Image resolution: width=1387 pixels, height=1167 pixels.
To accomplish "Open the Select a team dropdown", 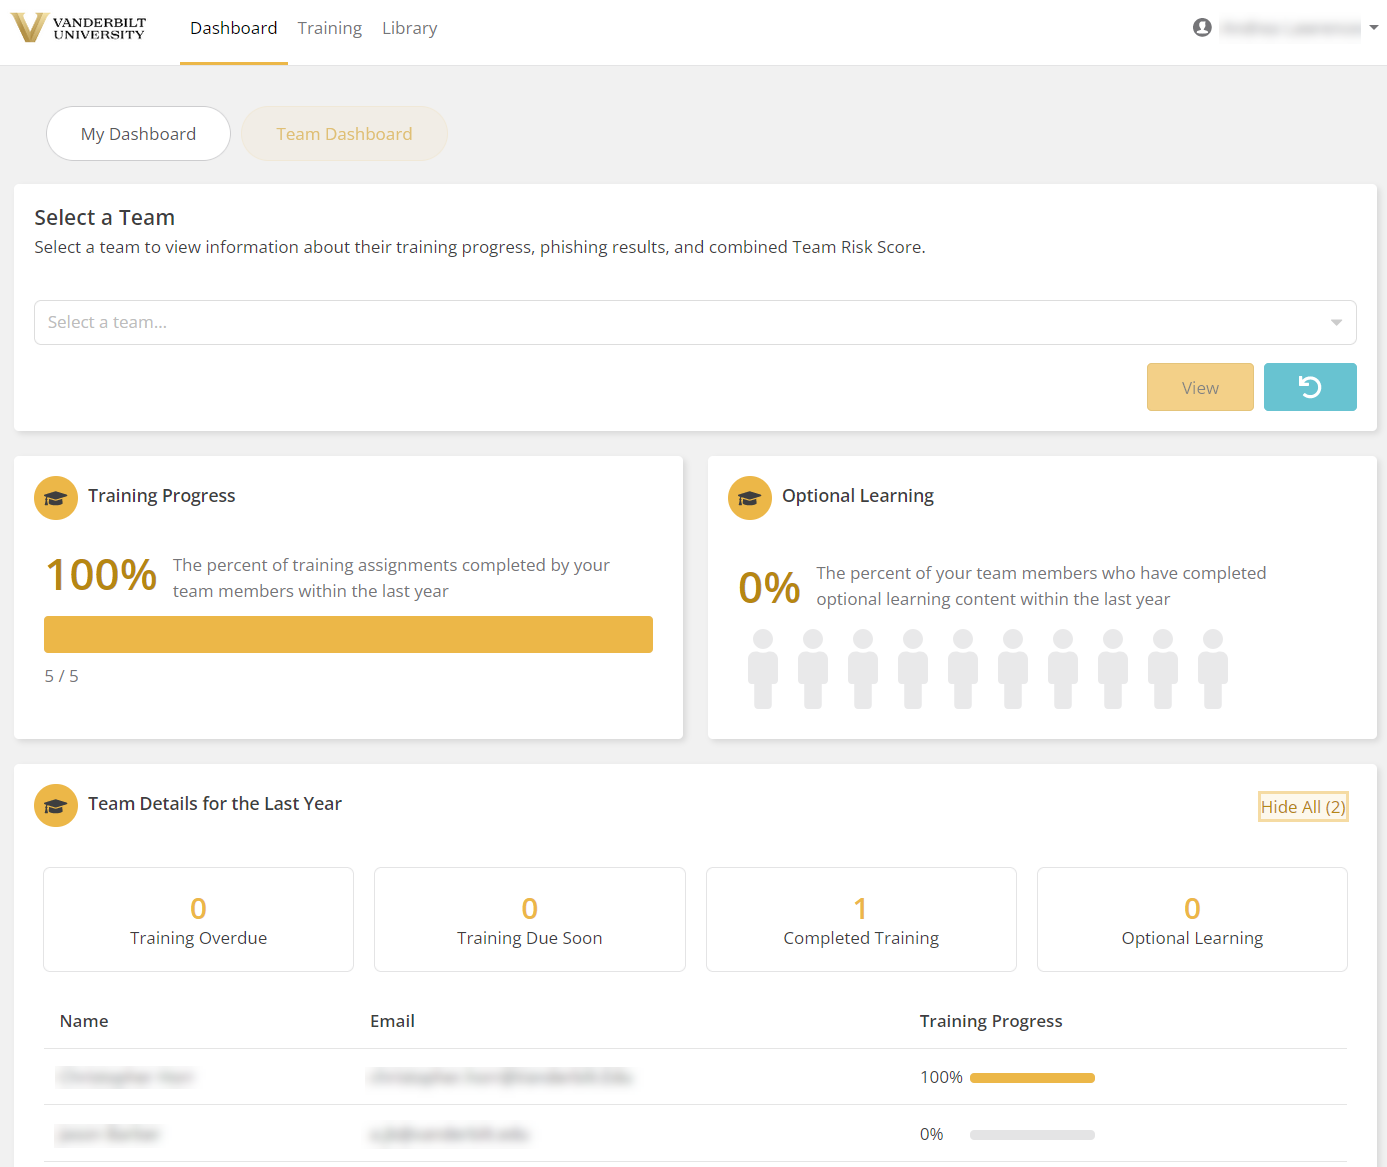I will click(694, 322).
